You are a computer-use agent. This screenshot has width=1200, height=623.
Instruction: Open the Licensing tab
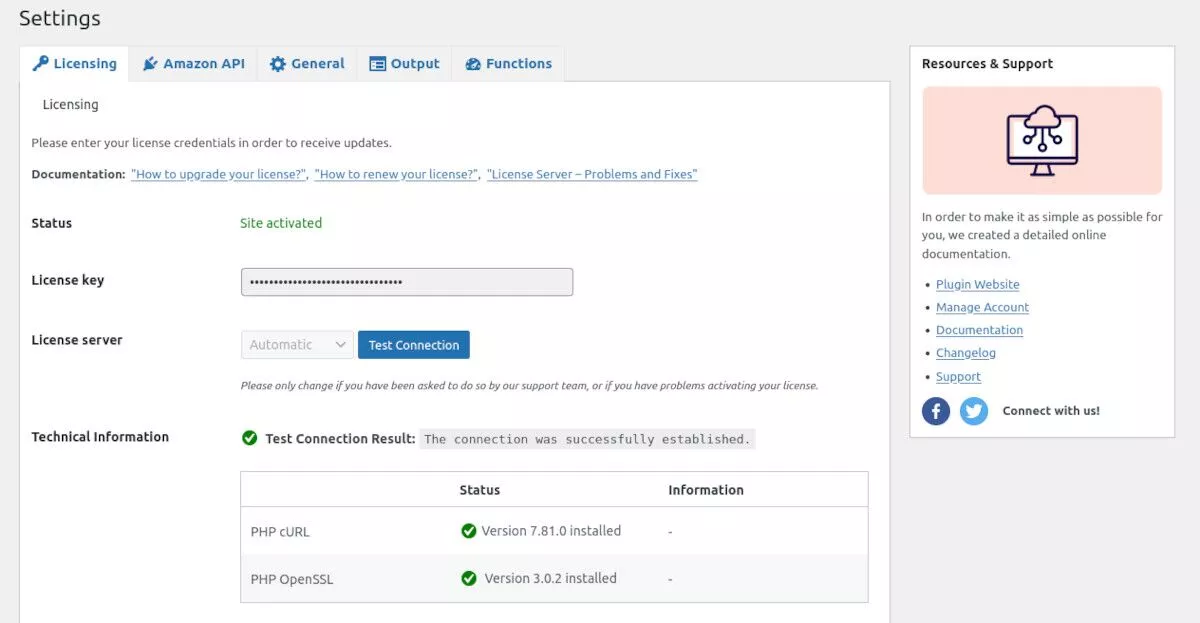click(75, 64)
